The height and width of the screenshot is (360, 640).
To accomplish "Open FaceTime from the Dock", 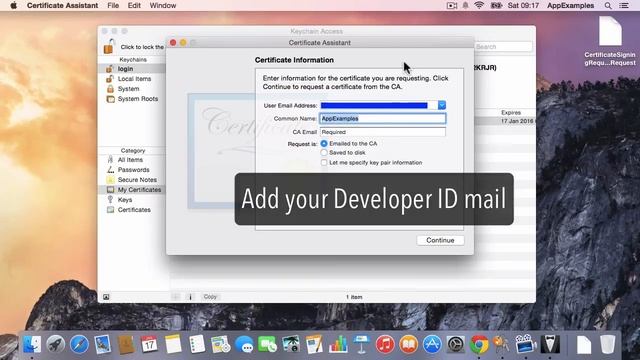I will (267, 344).
